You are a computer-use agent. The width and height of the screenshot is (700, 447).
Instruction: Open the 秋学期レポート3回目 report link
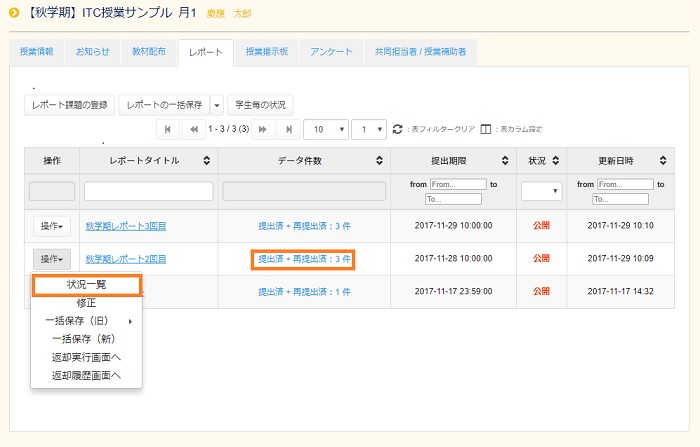[126, 227]
